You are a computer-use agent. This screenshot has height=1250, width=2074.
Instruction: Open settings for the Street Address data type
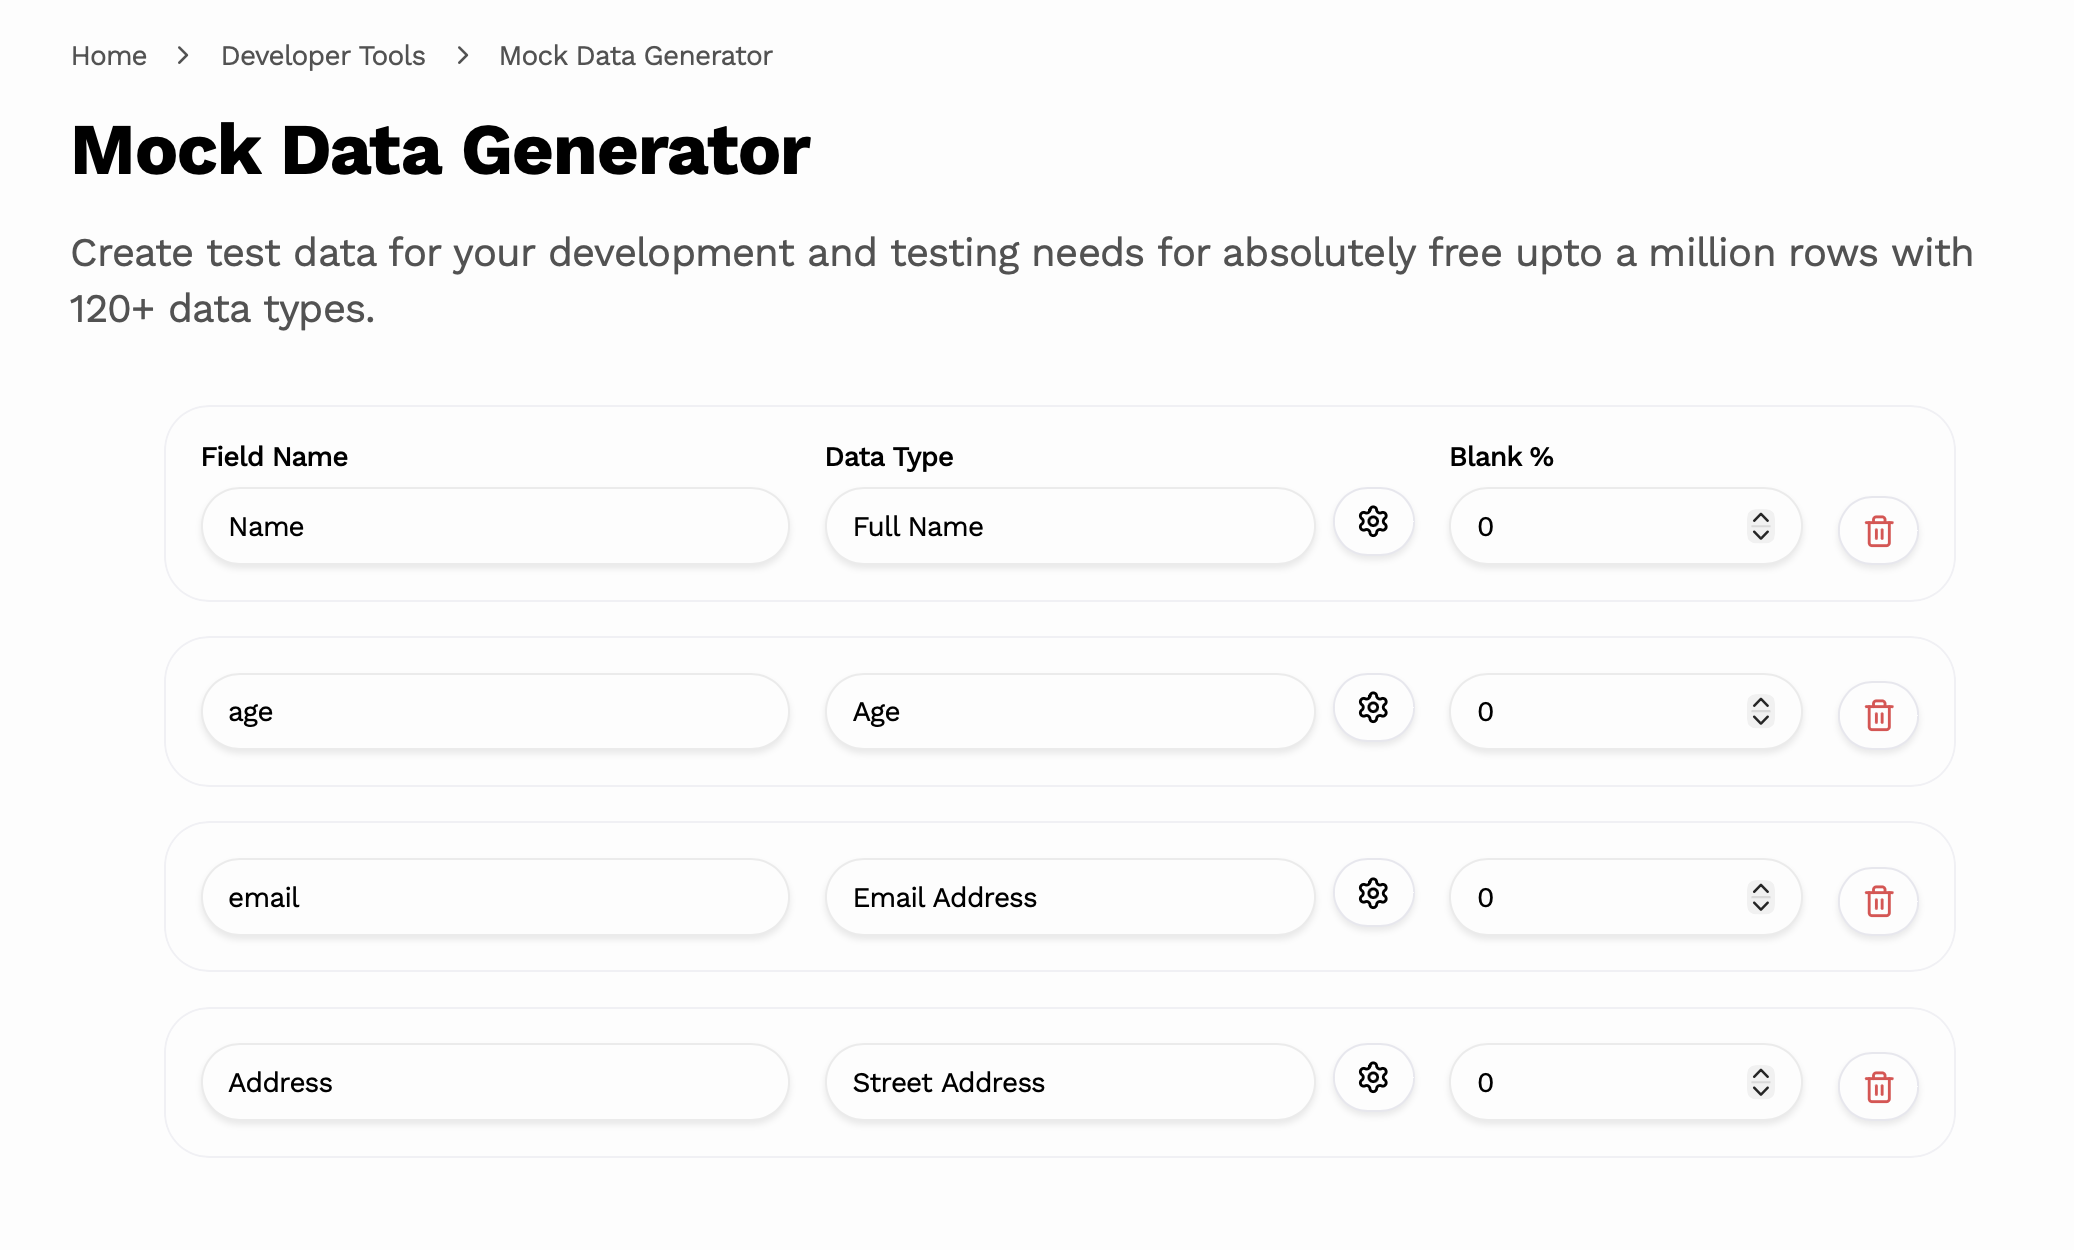(1373, 1078)
